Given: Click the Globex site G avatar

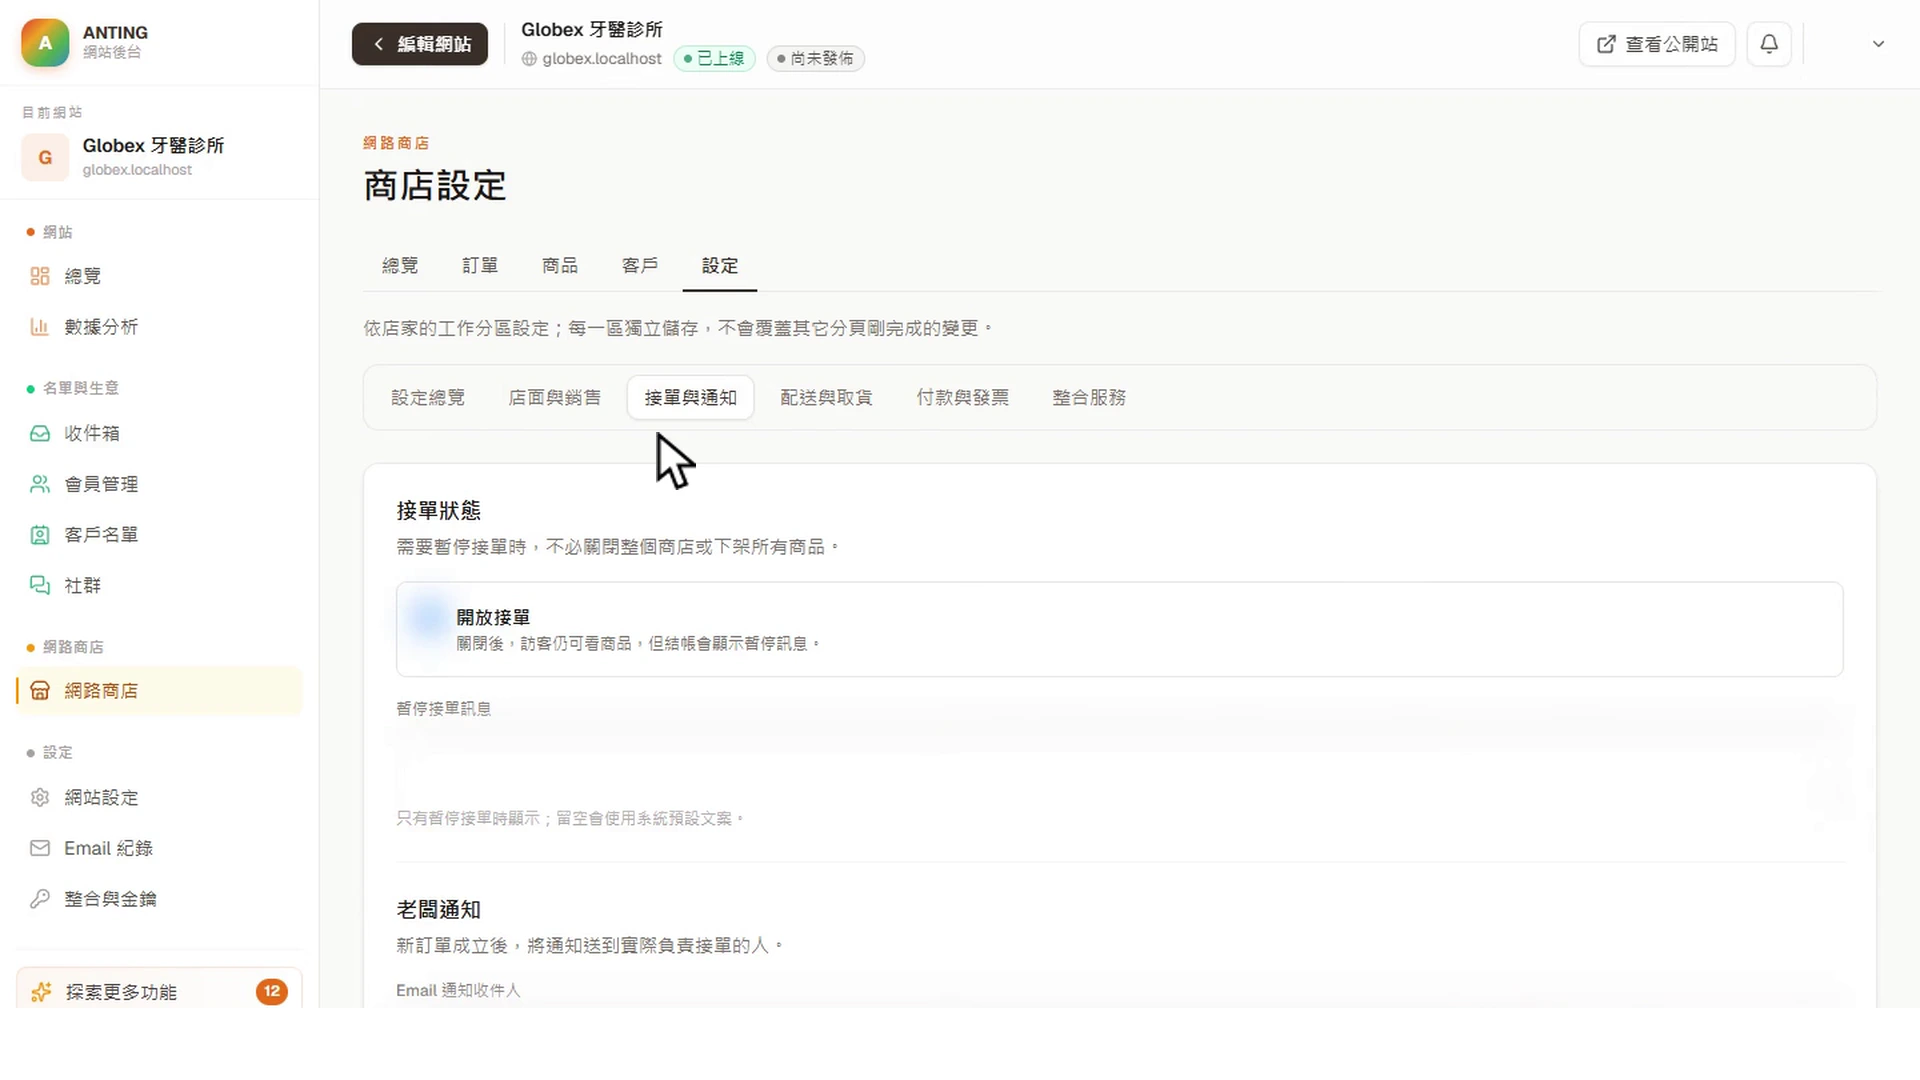Looking at the screenshot, I should click(x=45, y=157).
